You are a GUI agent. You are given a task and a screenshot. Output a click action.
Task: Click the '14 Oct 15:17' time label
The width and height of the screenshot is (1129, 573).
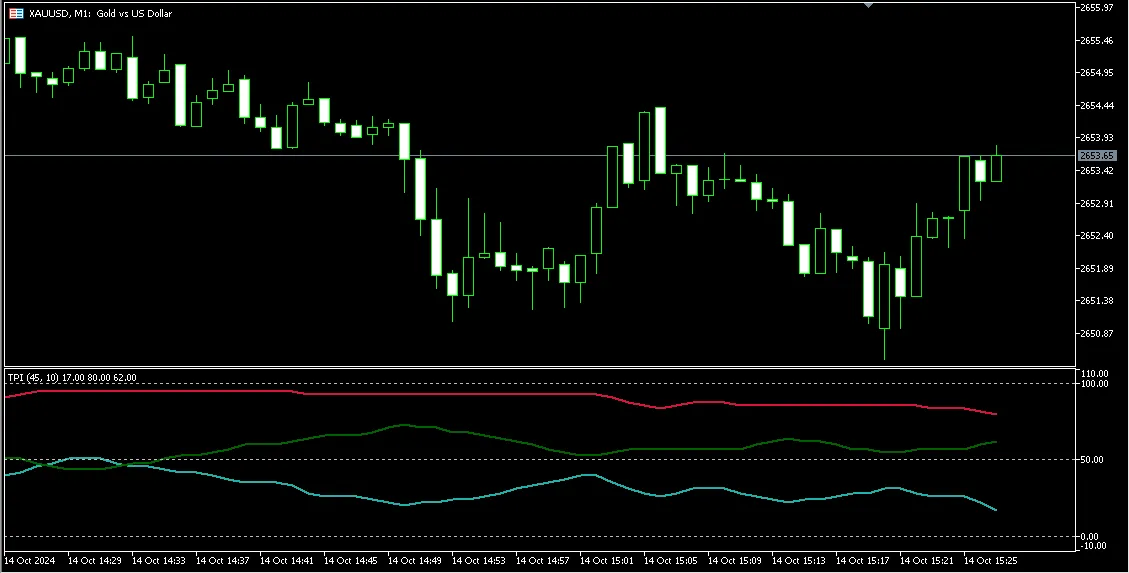coord(863,560)
